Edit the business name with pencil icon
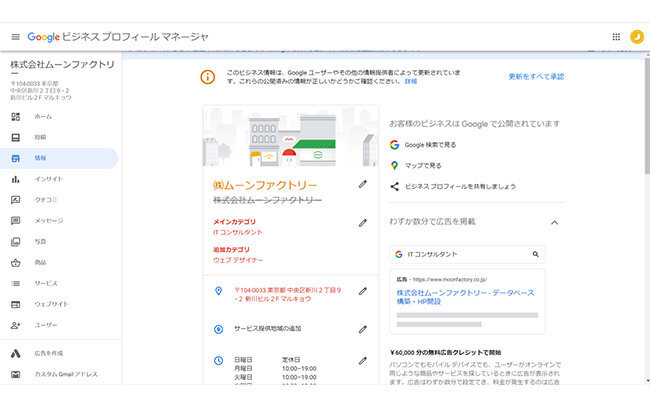The height and width of the screenshot is (406, 650). (x=363, y=184)
